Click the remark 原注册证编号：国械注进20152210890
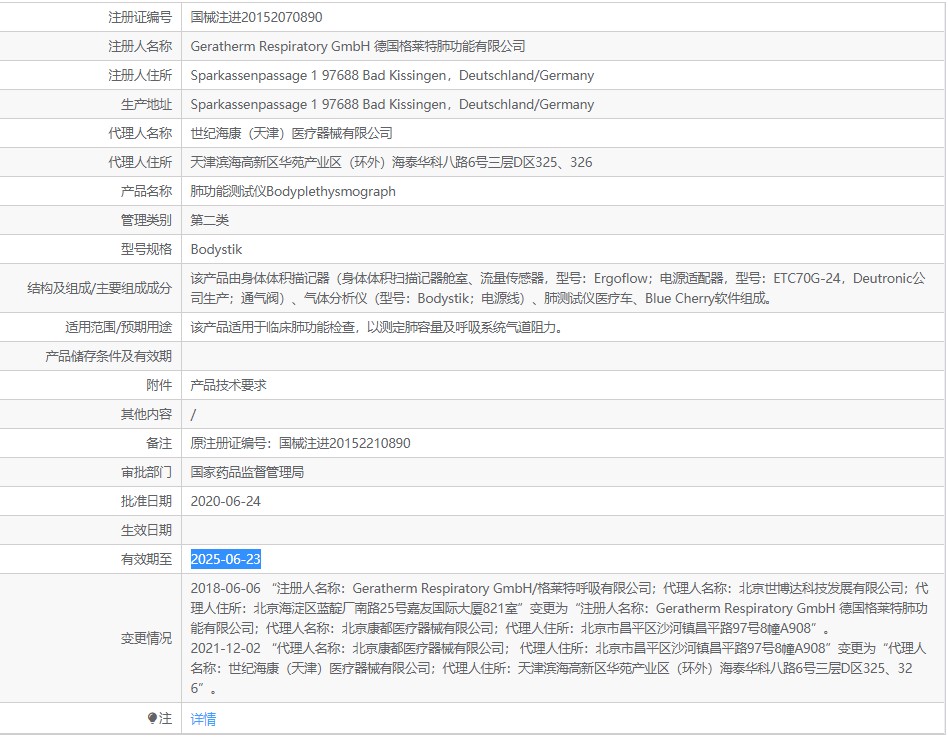Image resolution: width=948 pixels, height=742 pixels. (300, 443)
